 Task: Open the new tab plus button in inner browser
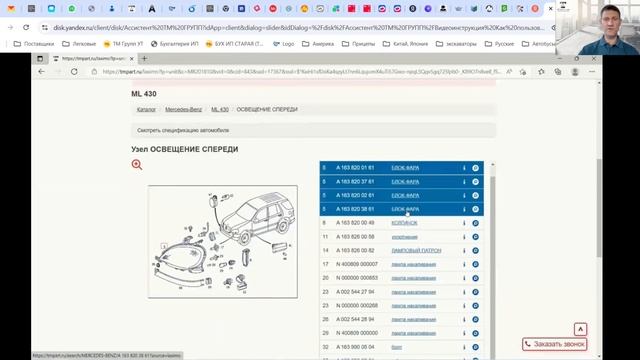[144, 58]
